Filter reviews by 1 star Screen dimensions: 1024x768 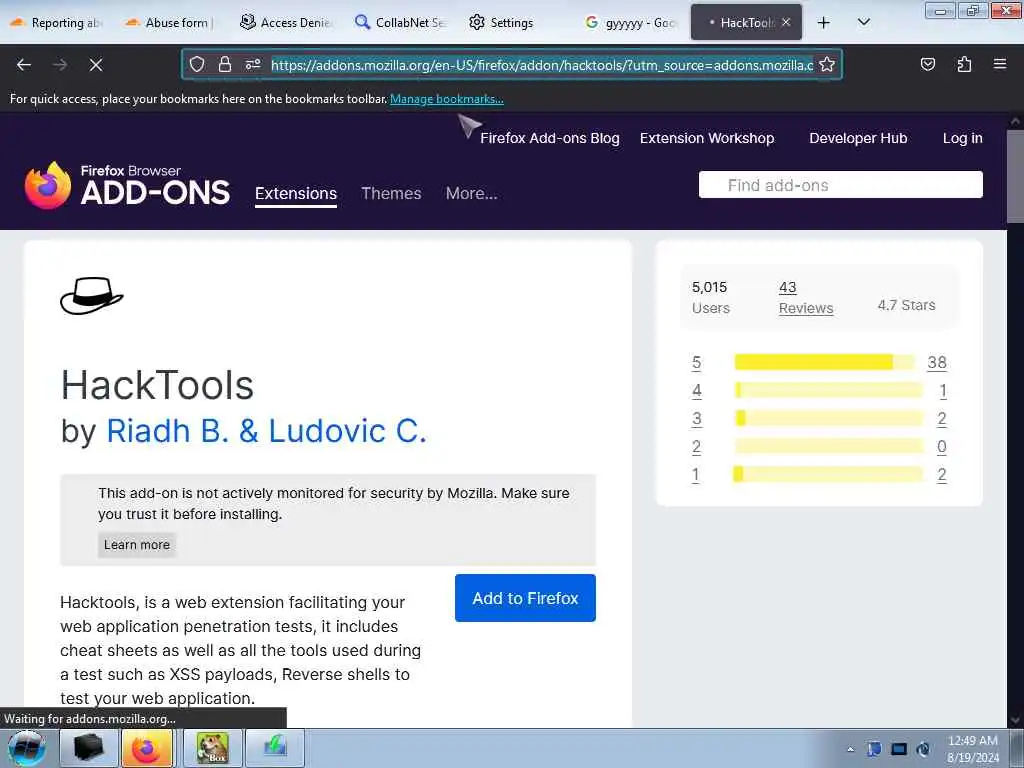pyautogui.click(x=696, y=475)
